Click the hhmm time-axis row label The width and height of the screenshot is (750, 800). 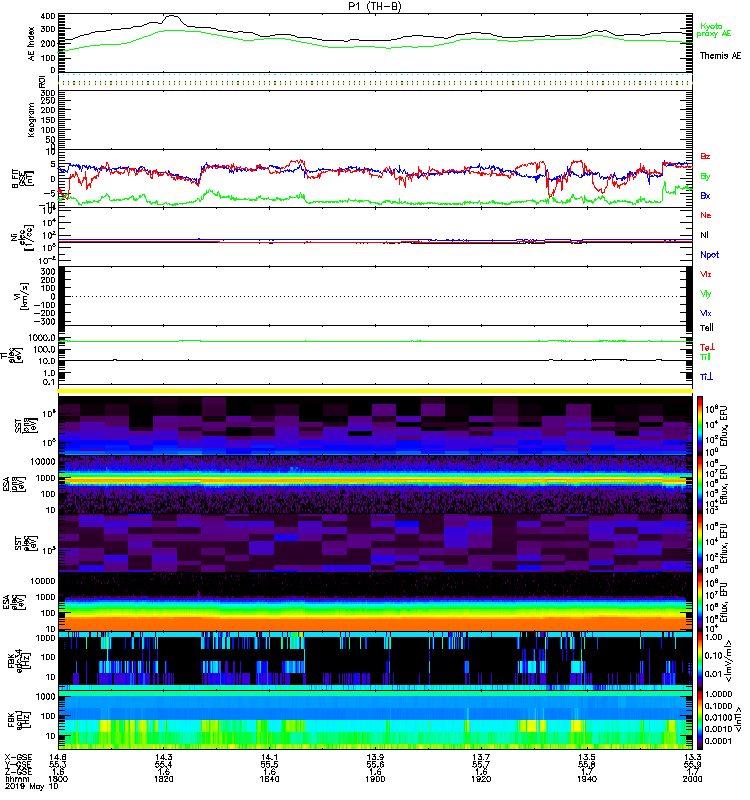[x=16, y=780]
